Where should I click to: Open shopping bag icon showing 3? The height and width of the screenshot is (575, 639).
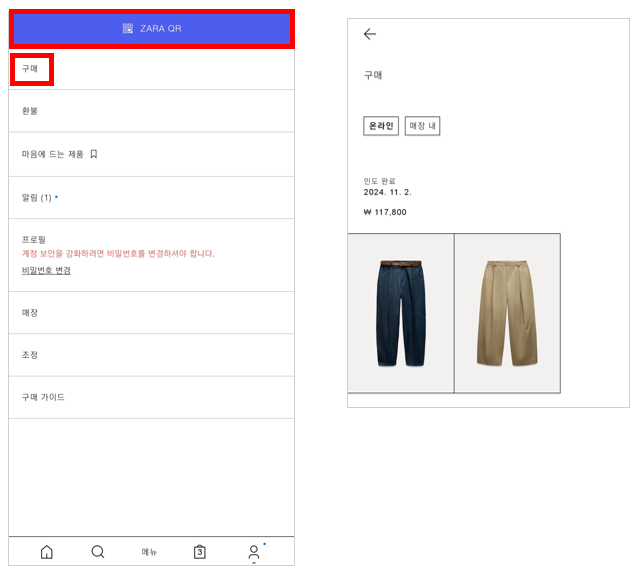[200, 552]
